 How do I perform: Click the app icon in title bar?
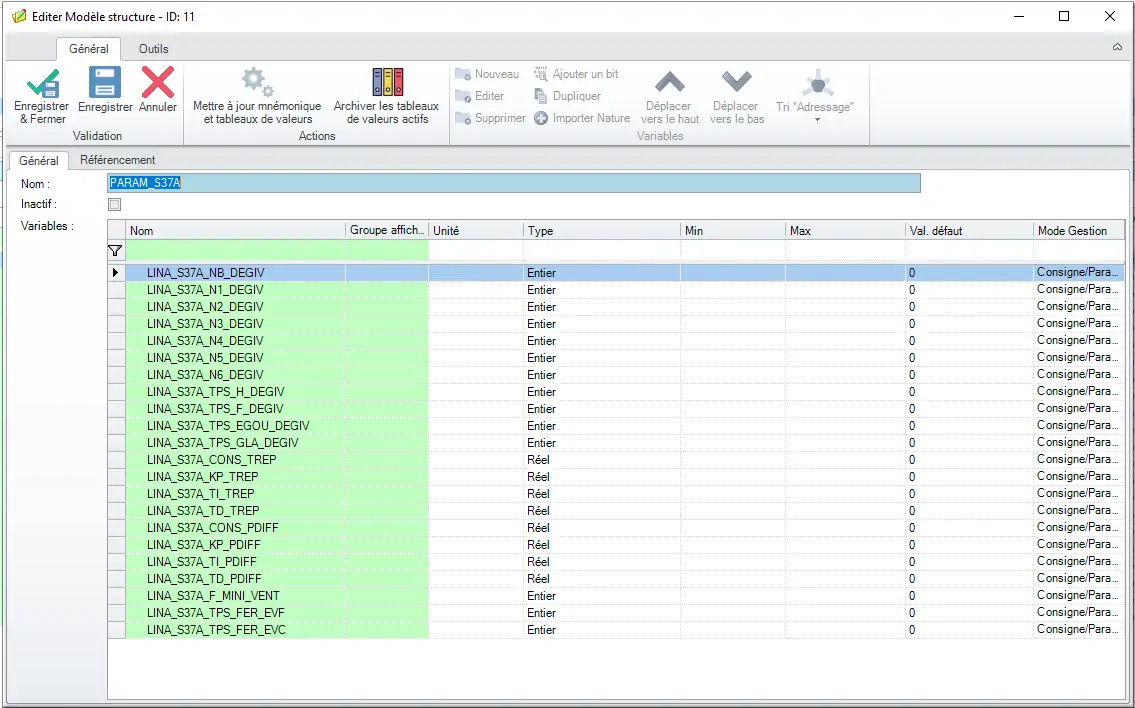point(19,16)
